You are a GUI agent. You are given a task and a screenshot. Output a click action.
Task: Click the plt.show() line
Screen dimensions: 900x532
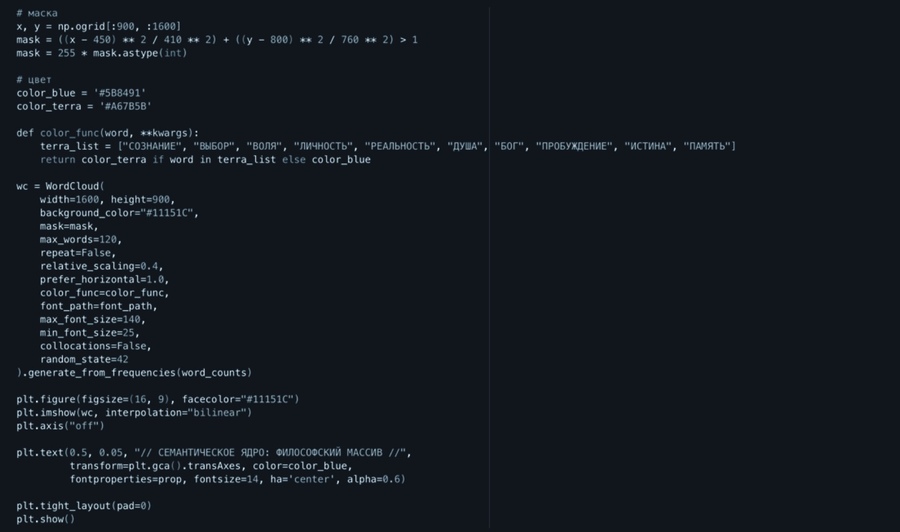[45, 519]
